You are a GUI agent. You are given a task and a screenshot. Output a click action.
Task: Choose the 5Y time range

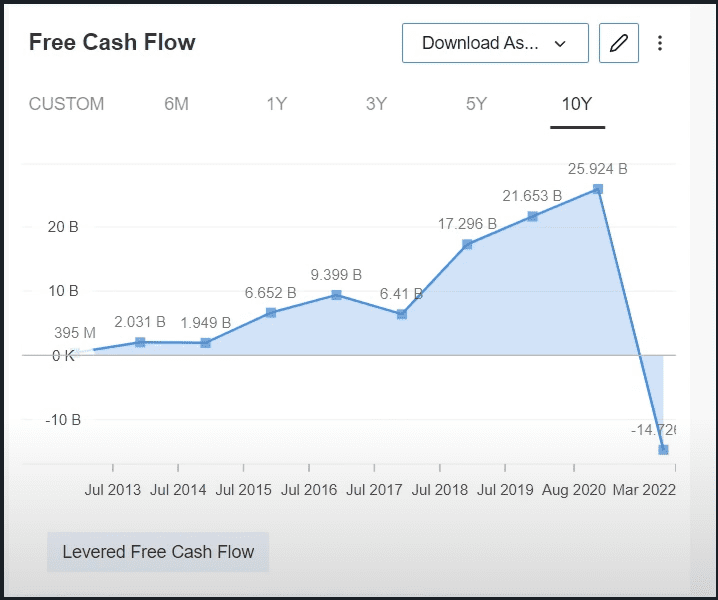pyautogui.click(x=476, y=104)
